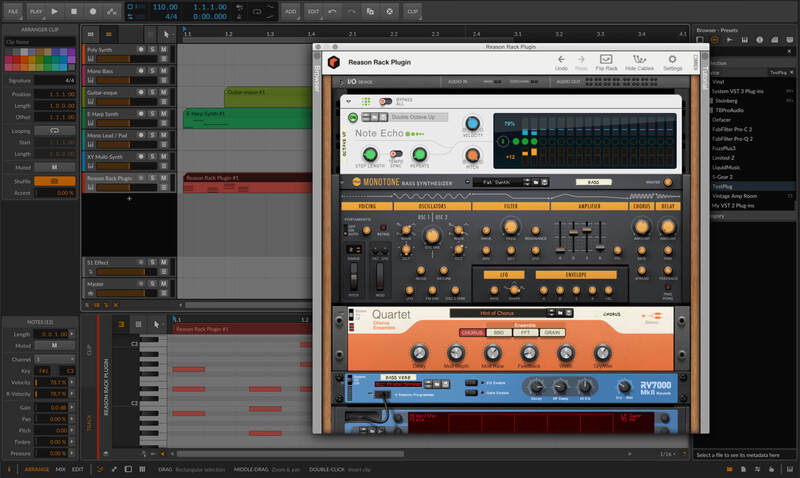
Task: Click the Bitwig toolbar undo arrow
Action: click(332, 11)
